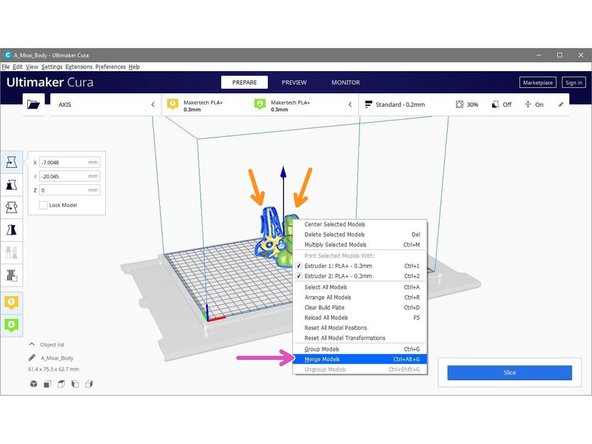The image size is (592, 444).
Task: Choose Reset All Model Transformations
Action: click(x=360, y=338)
